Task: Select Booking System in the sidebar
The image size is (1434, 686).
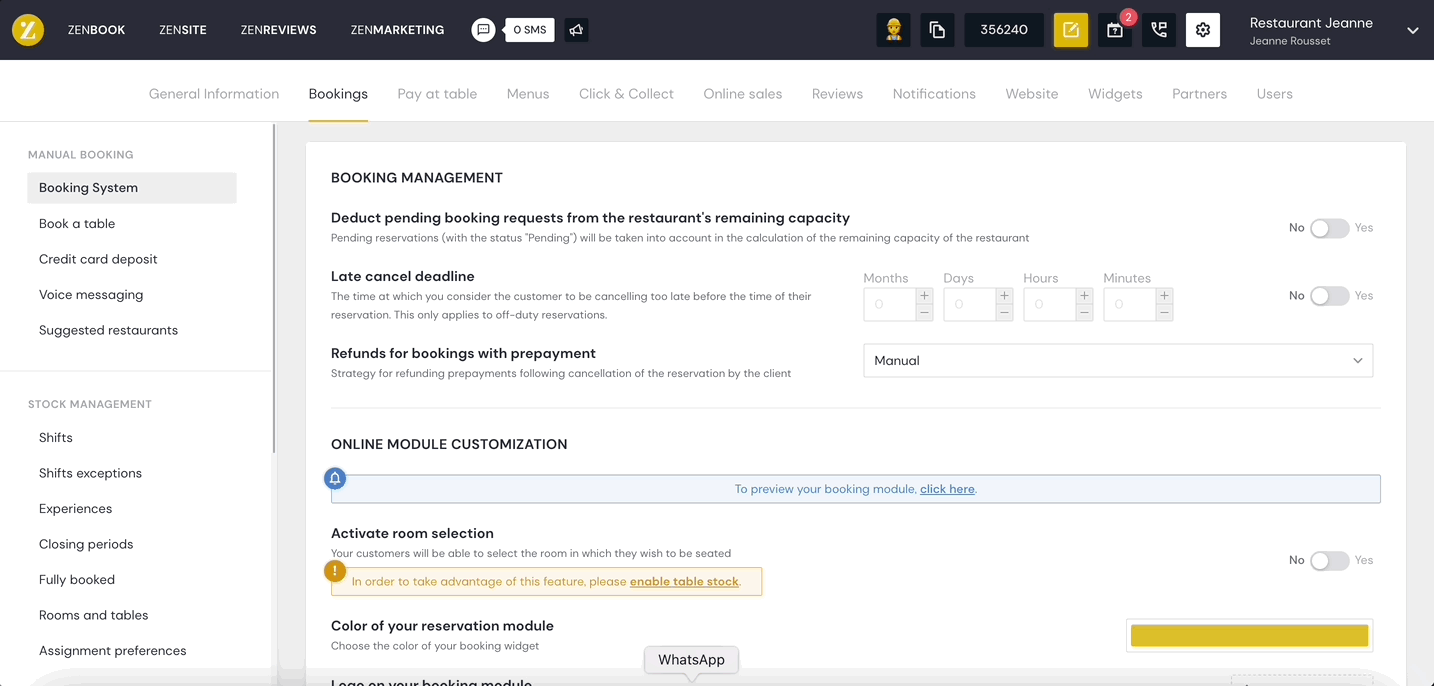Action: (x=132, y=188)
